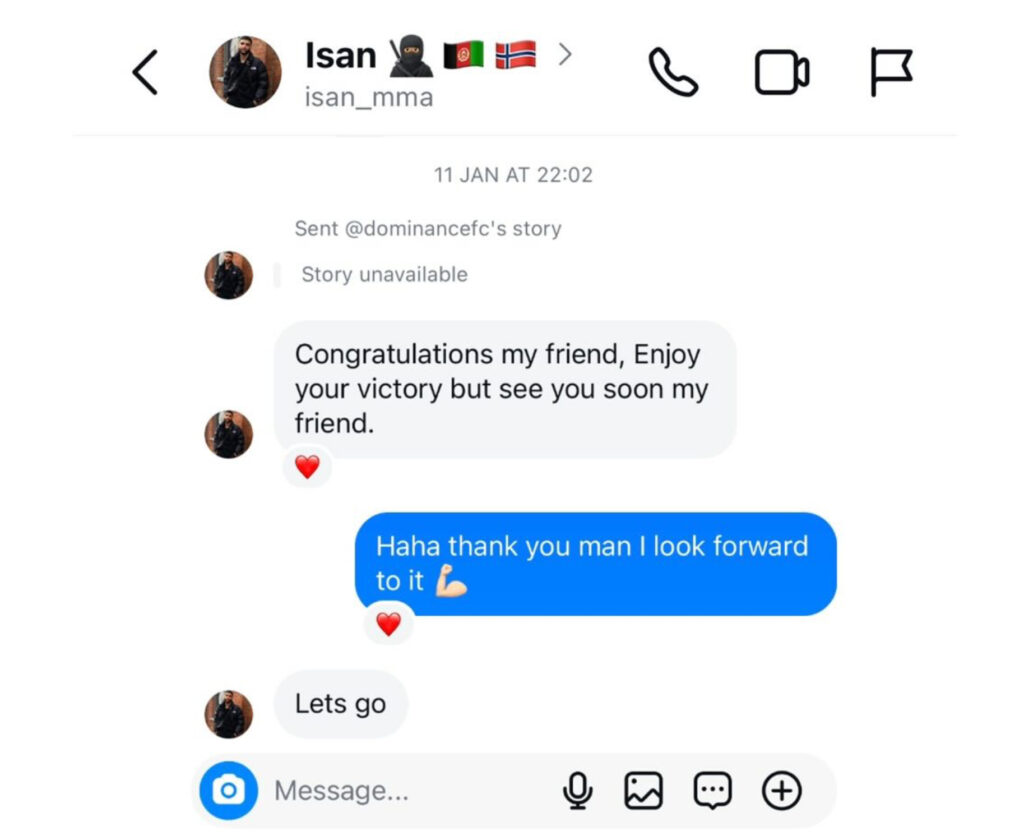Open the Story unavailable attachment
Image resolution: width=1024 pixels, height=840 pixels.
click(x=385, y=274)
